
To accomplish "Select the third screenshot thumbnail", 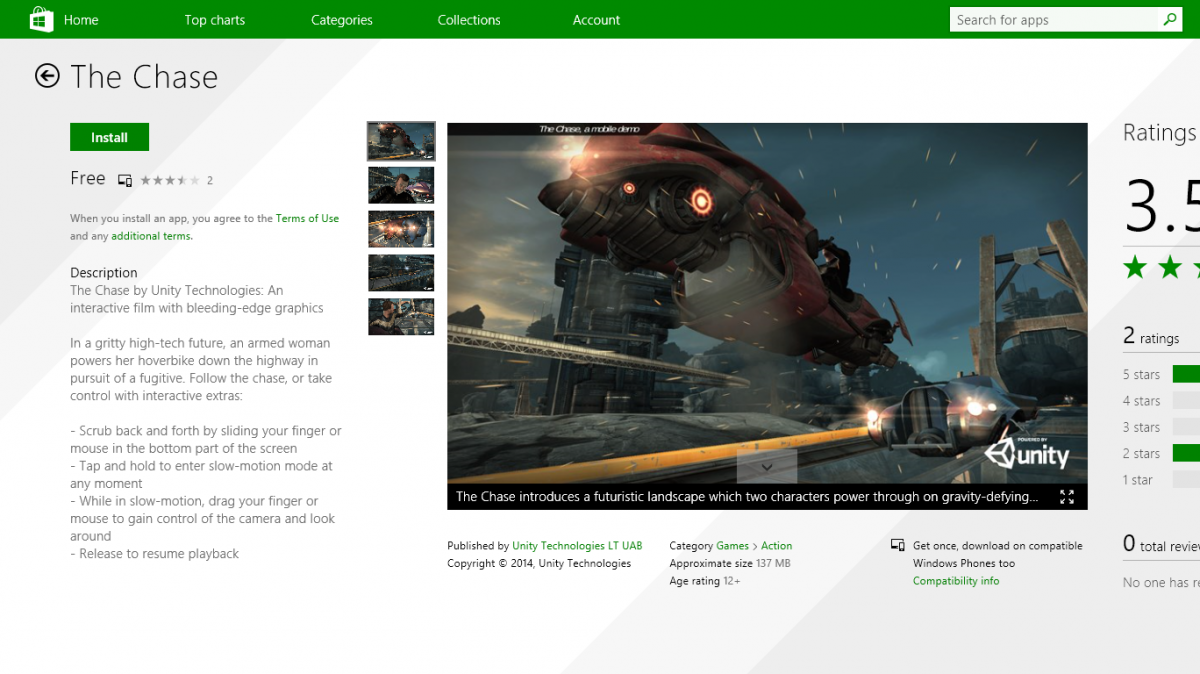I will pyautogui.click(x=401, y=229).
